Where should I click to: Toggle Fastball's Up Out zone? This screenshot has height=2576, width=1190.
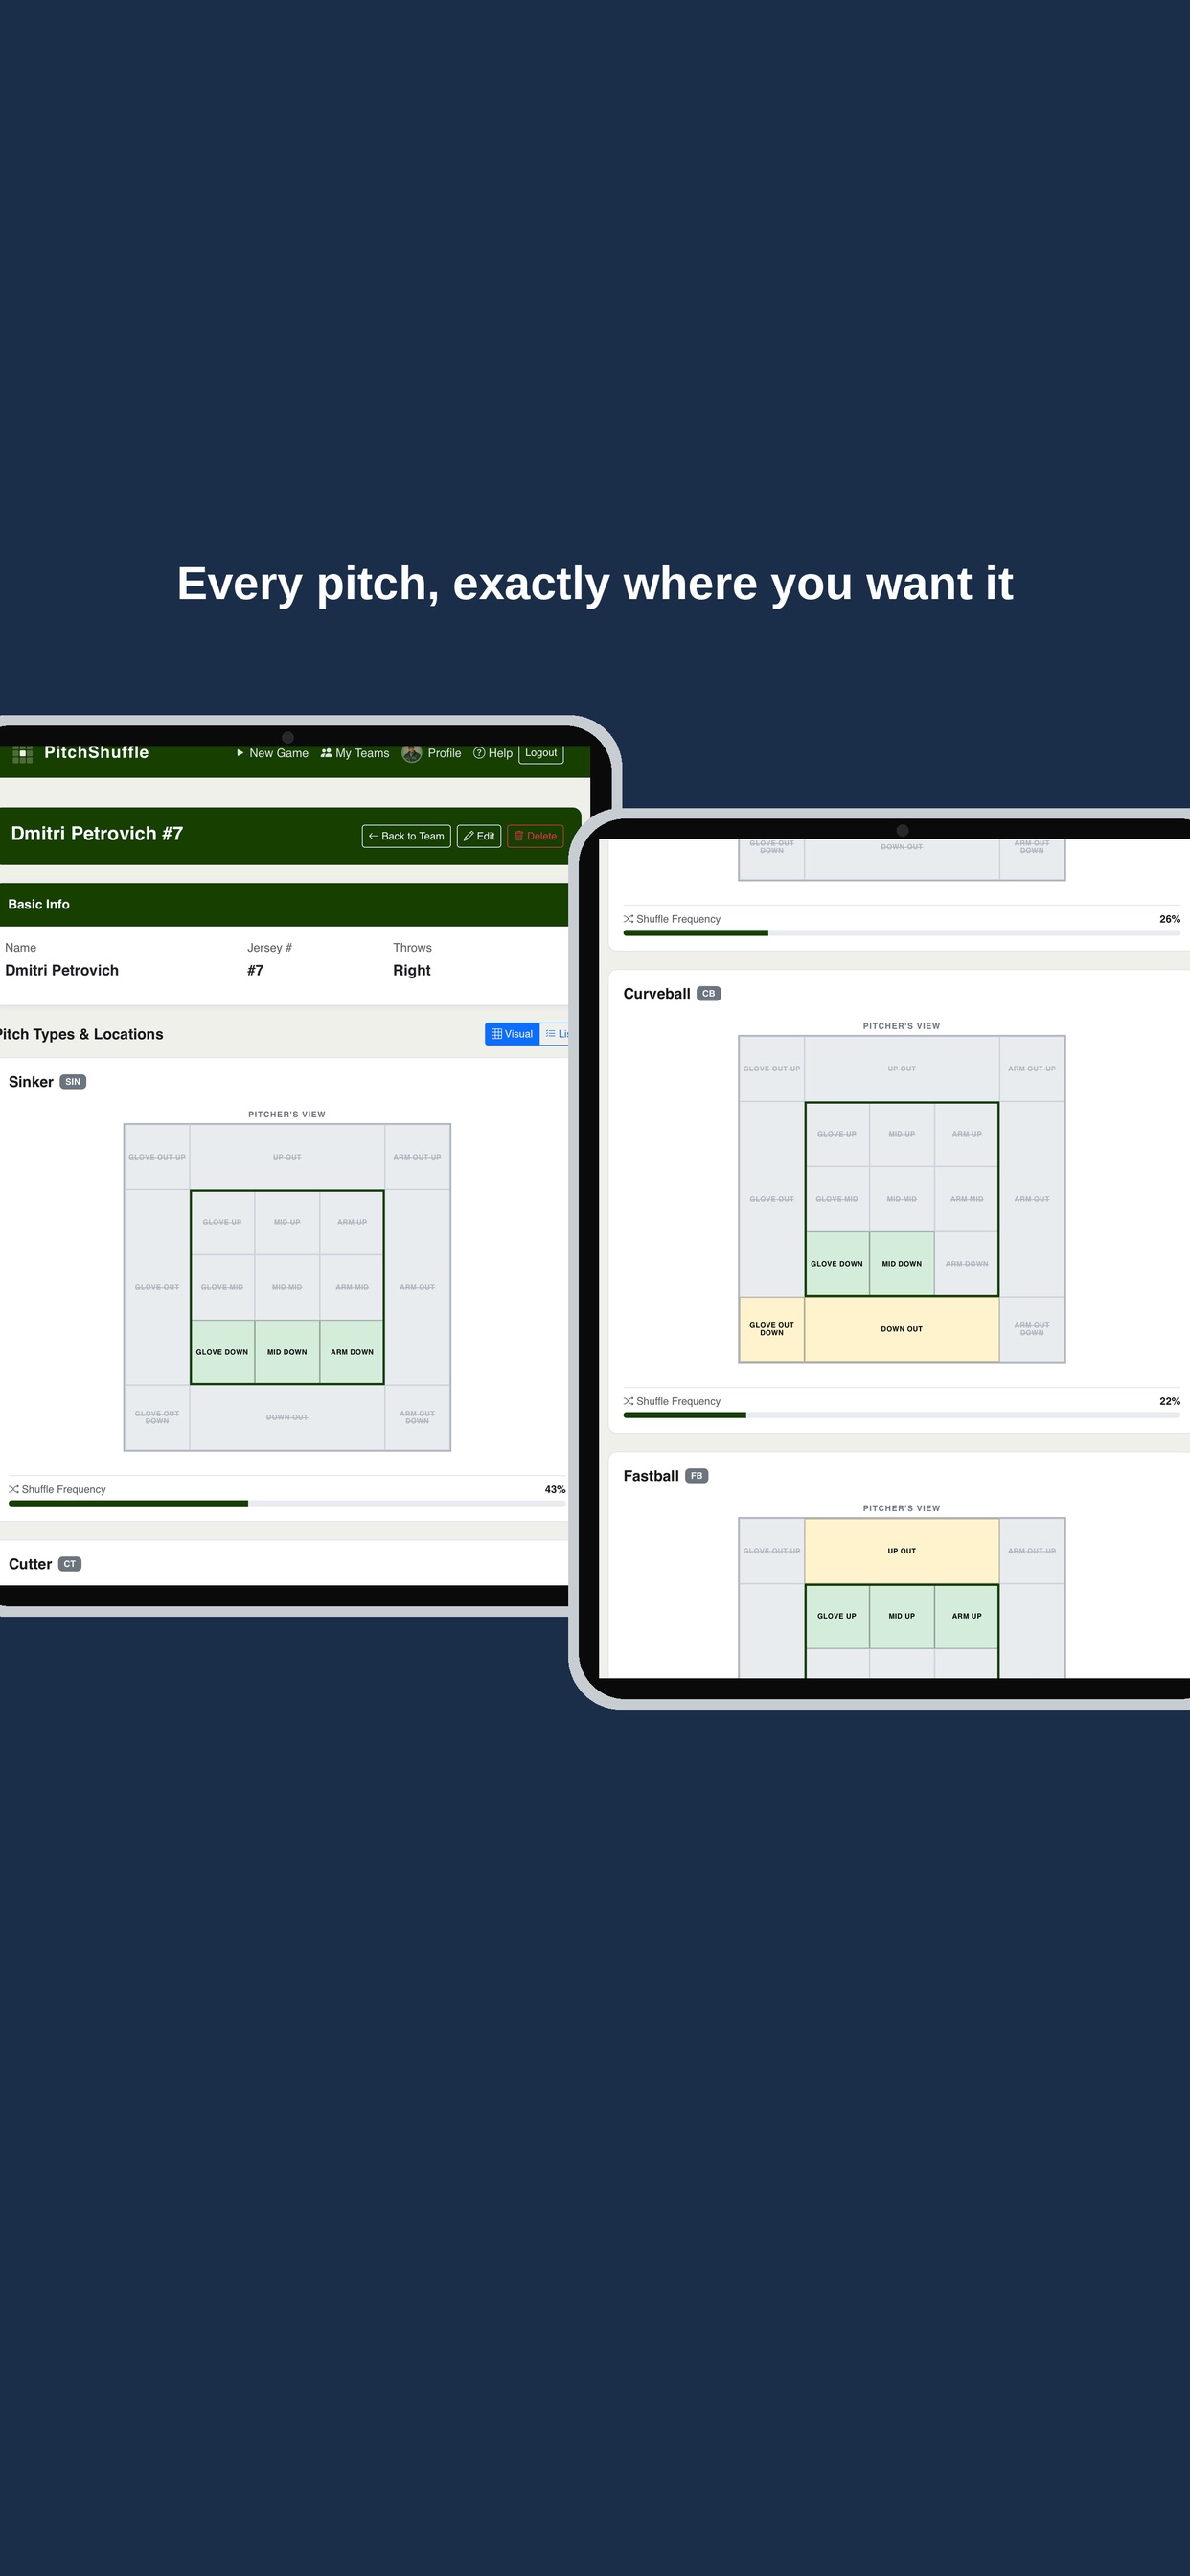click(902, 1551)
